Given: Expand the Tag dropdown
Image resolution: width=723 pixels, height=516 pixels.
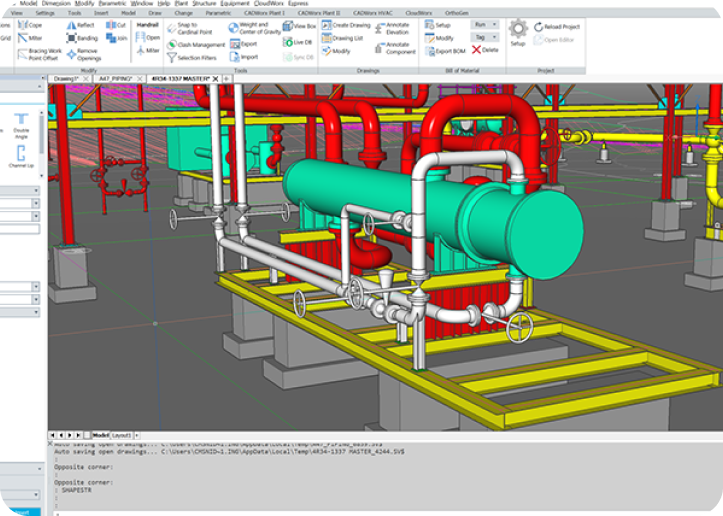Looking at the screenshot, I should coord(486,36).
